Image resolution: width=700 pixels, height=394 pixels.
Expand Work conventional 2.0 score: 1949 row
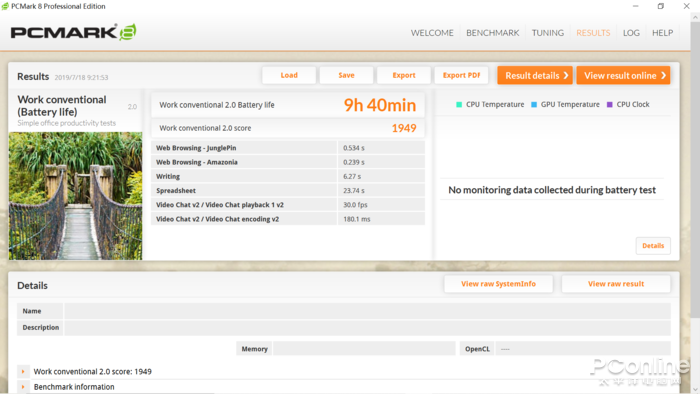23,371
